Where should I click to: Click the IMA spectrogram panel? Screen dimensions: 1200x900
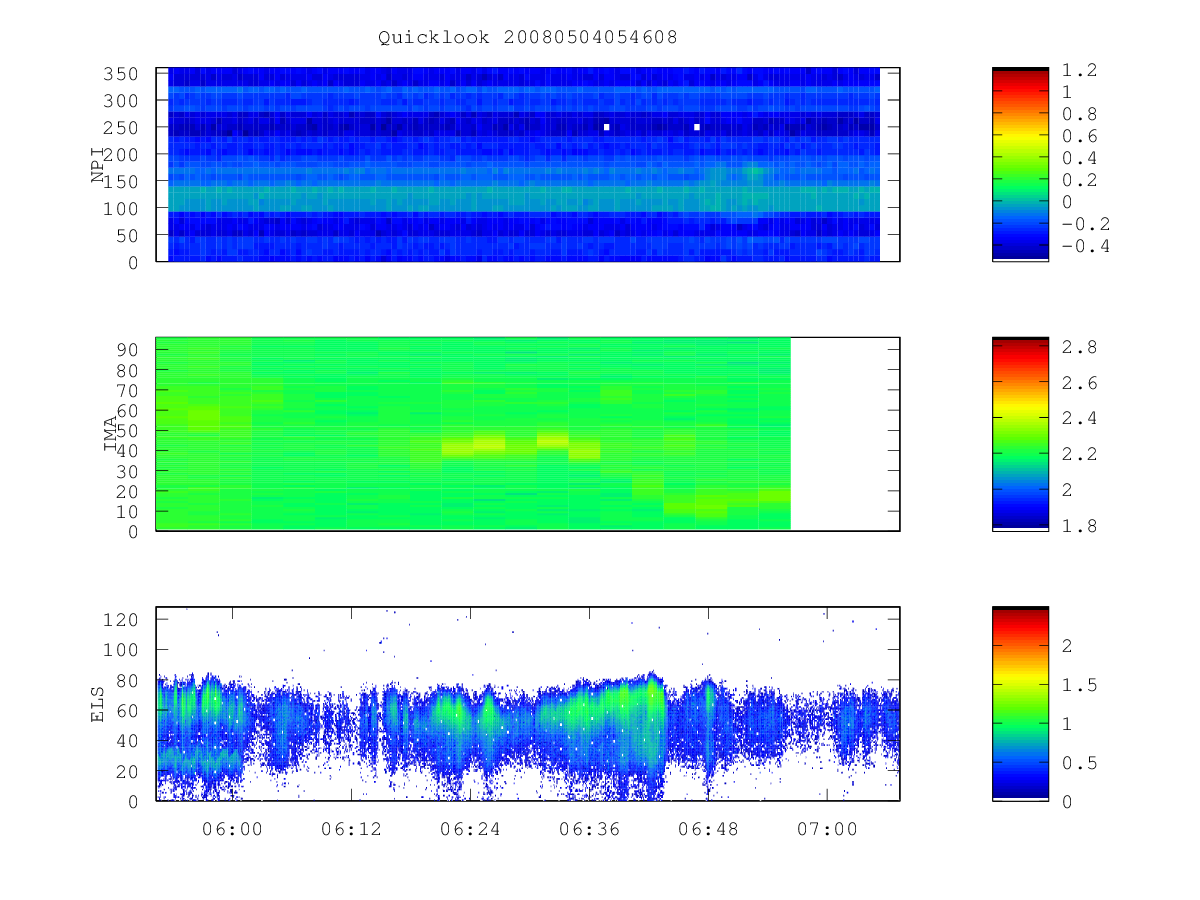528,434
